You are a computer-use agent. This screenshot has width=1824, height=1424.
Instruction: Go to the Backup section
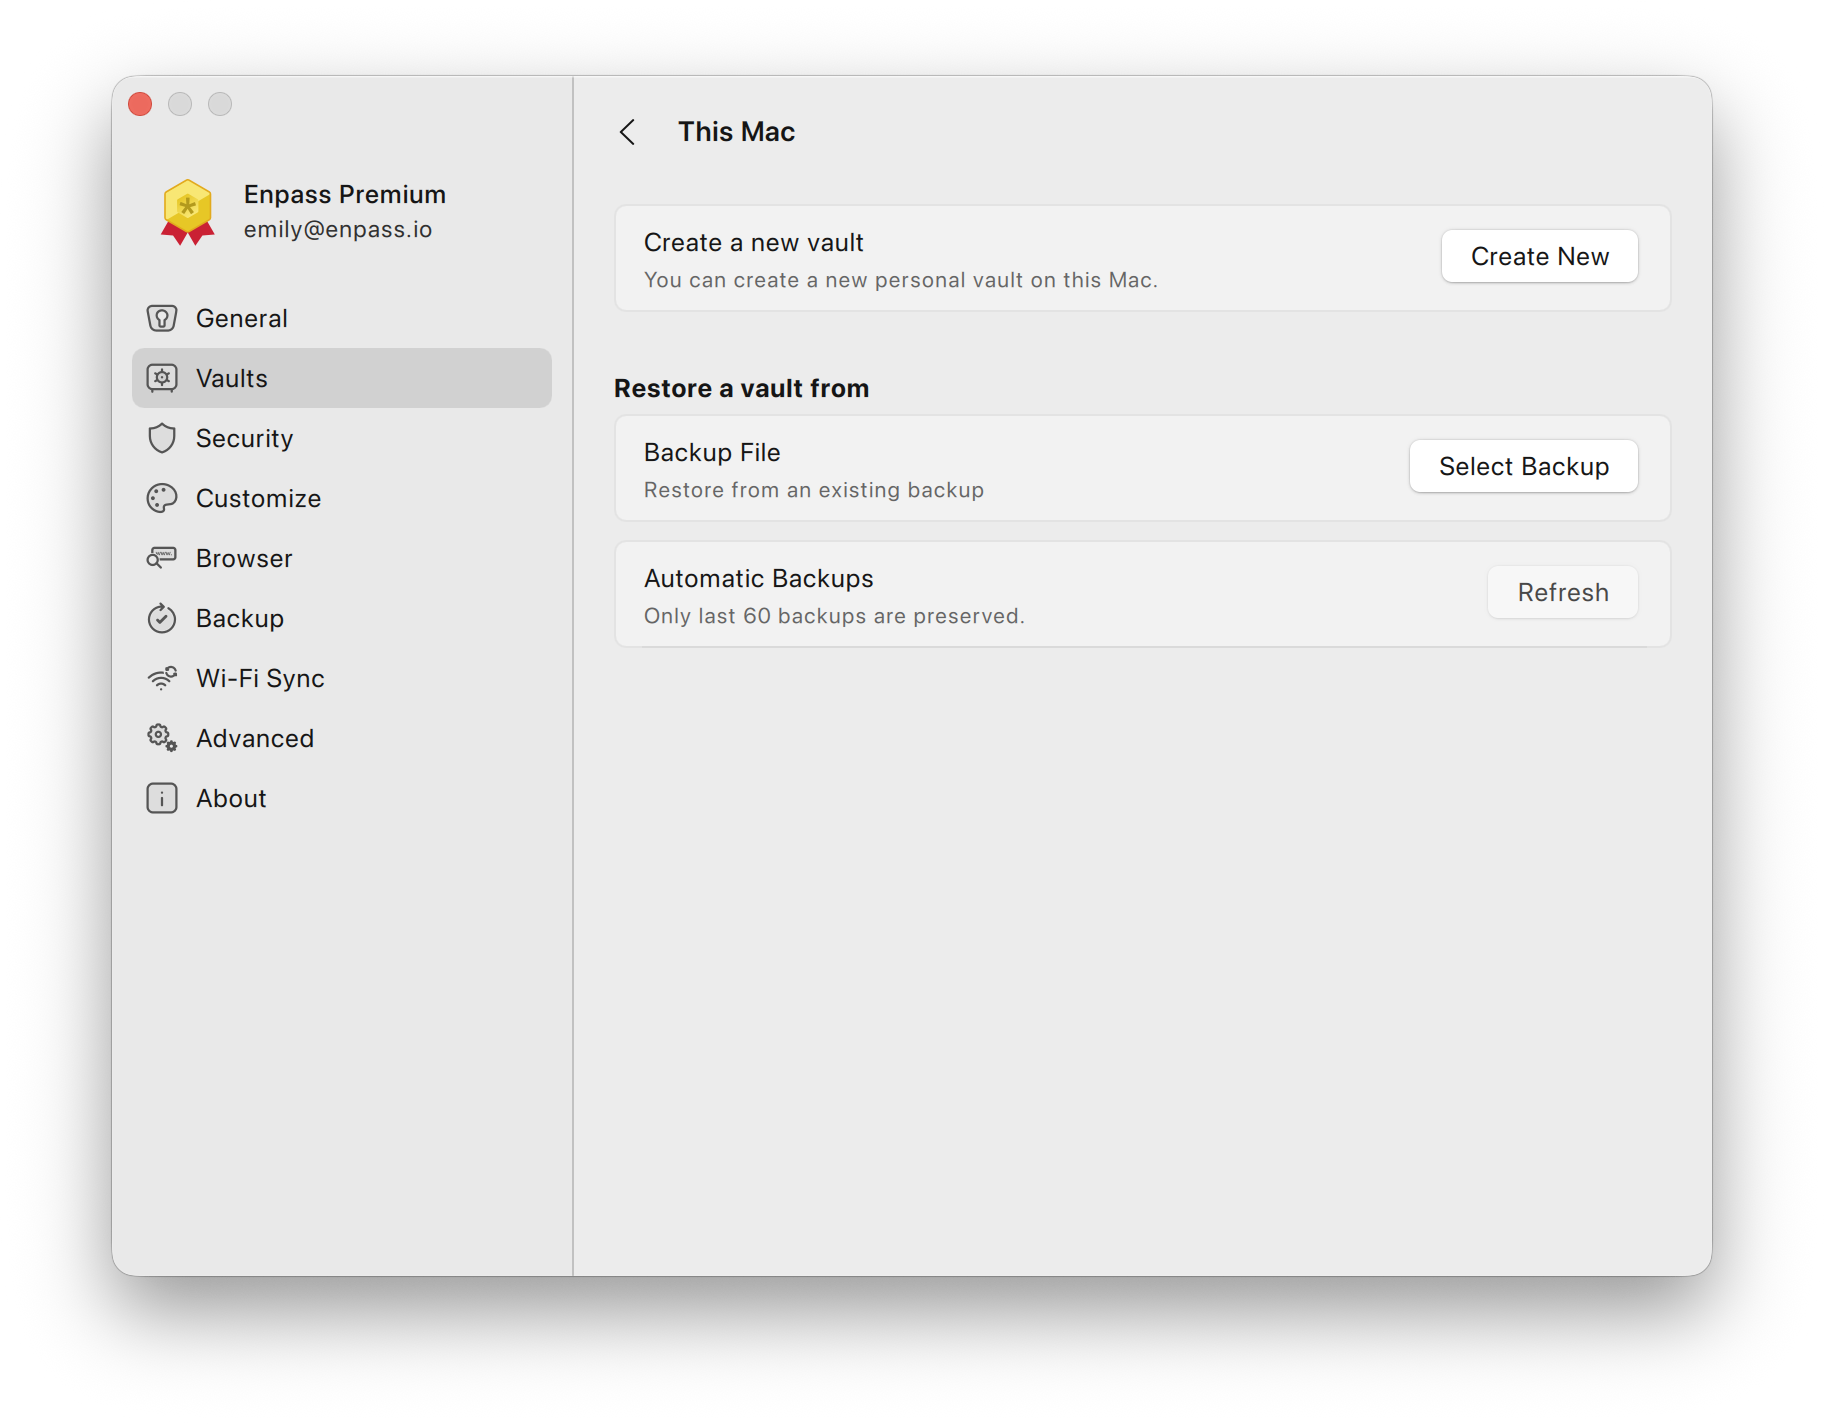(342, 618)
